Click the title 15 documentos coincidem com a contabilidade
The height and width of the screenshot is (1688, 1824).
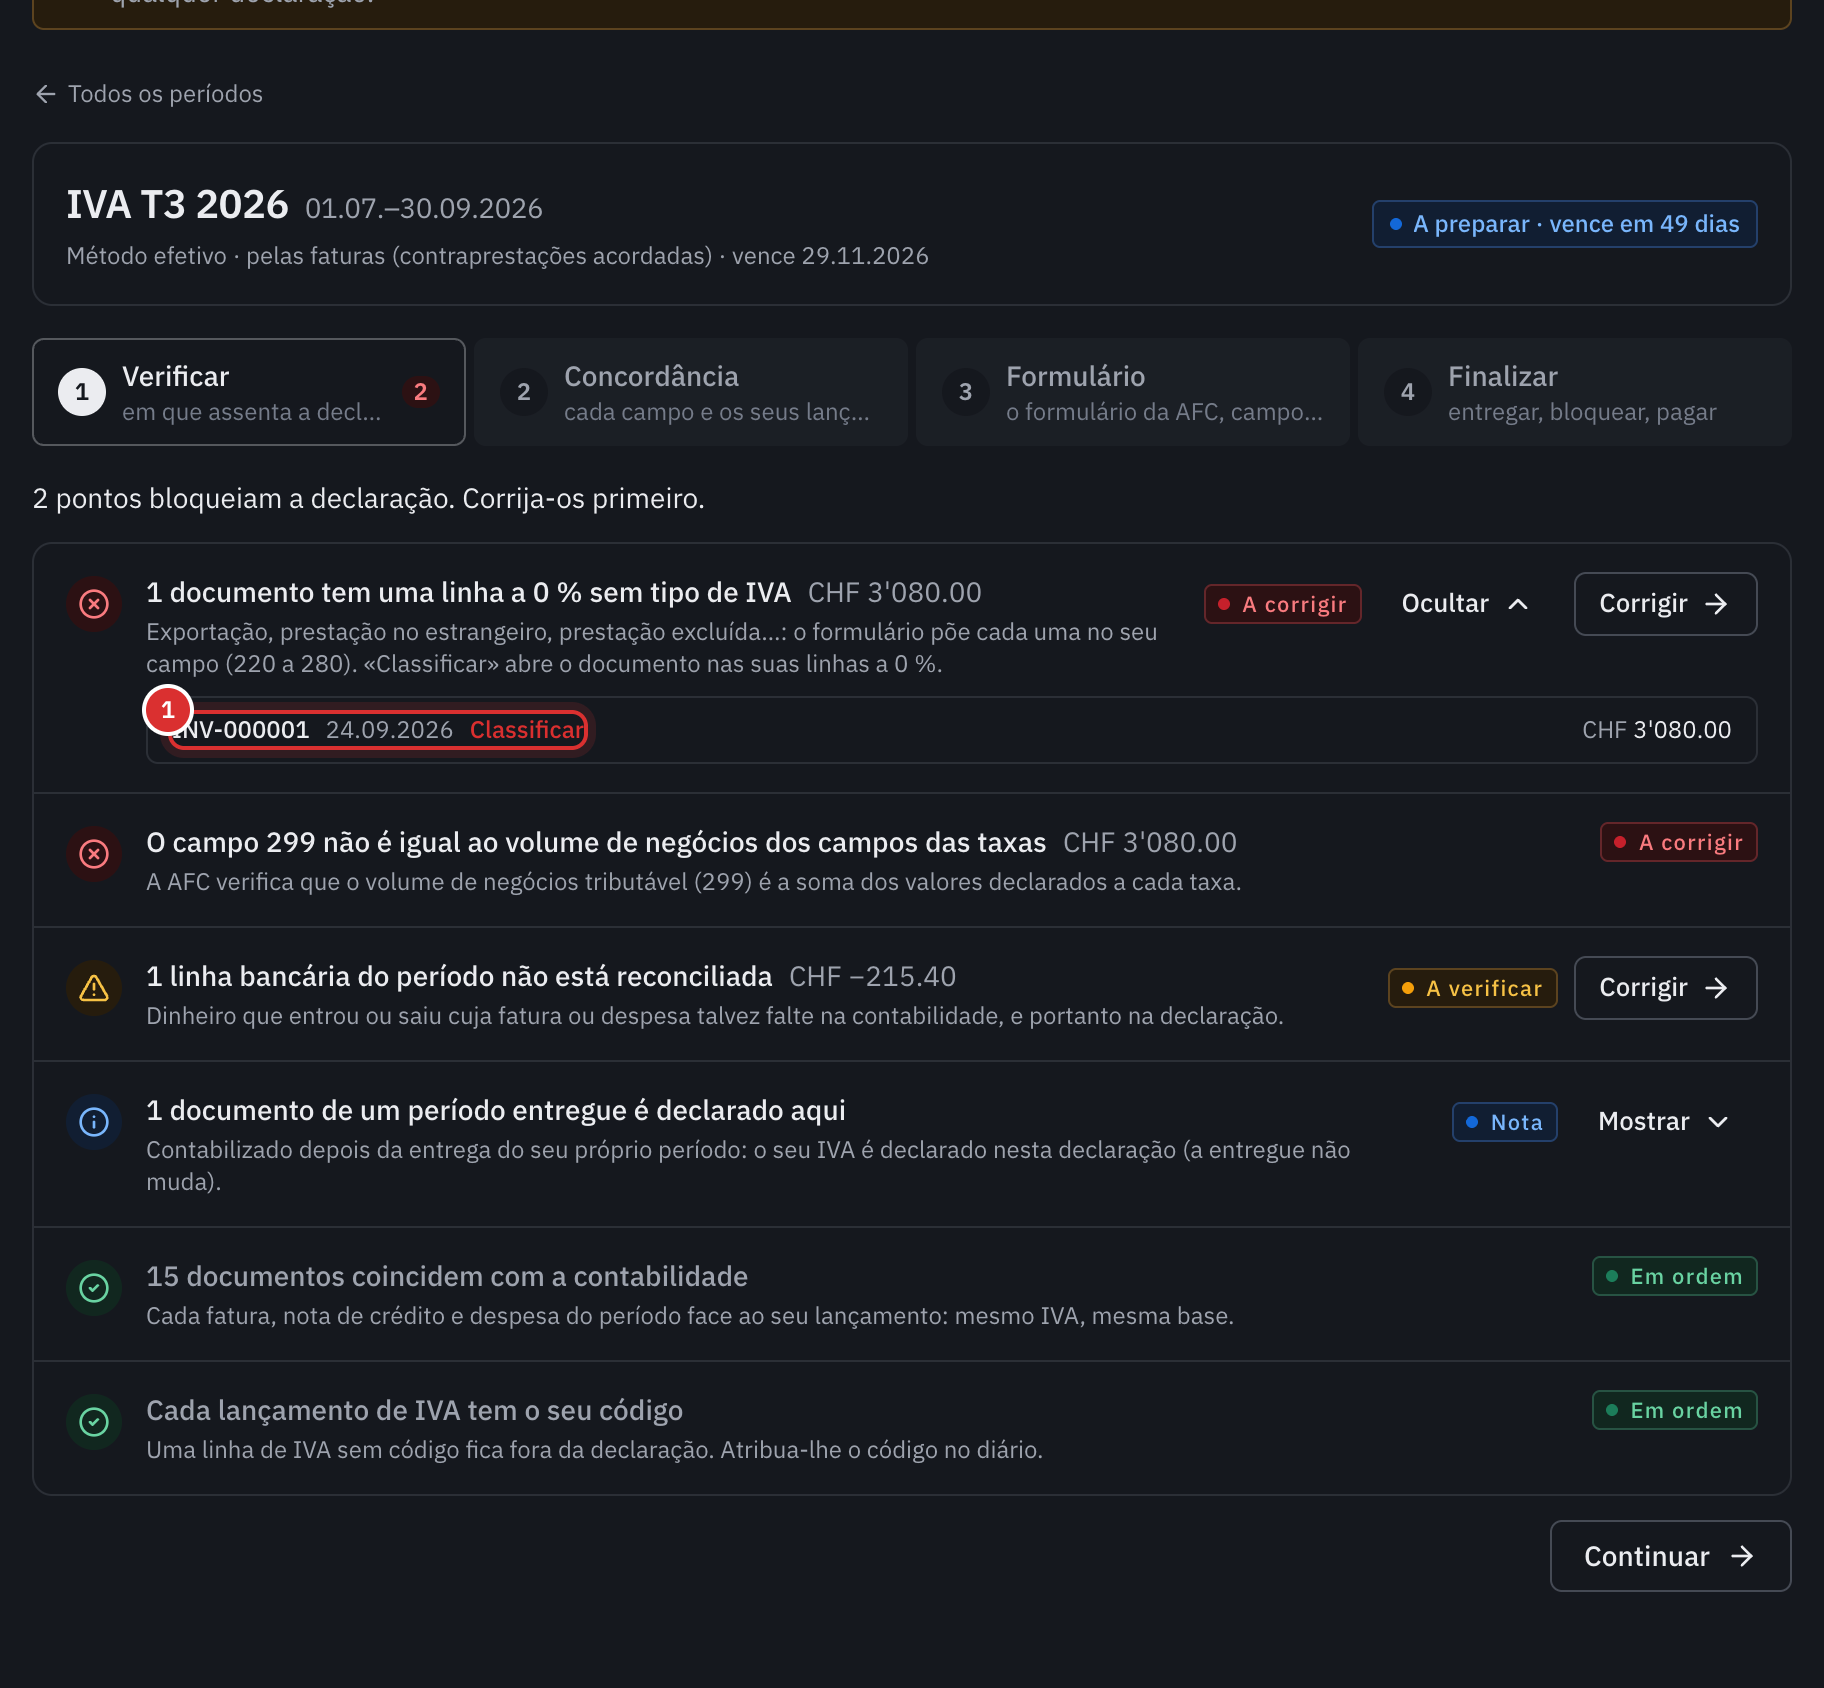[447, 1276]
